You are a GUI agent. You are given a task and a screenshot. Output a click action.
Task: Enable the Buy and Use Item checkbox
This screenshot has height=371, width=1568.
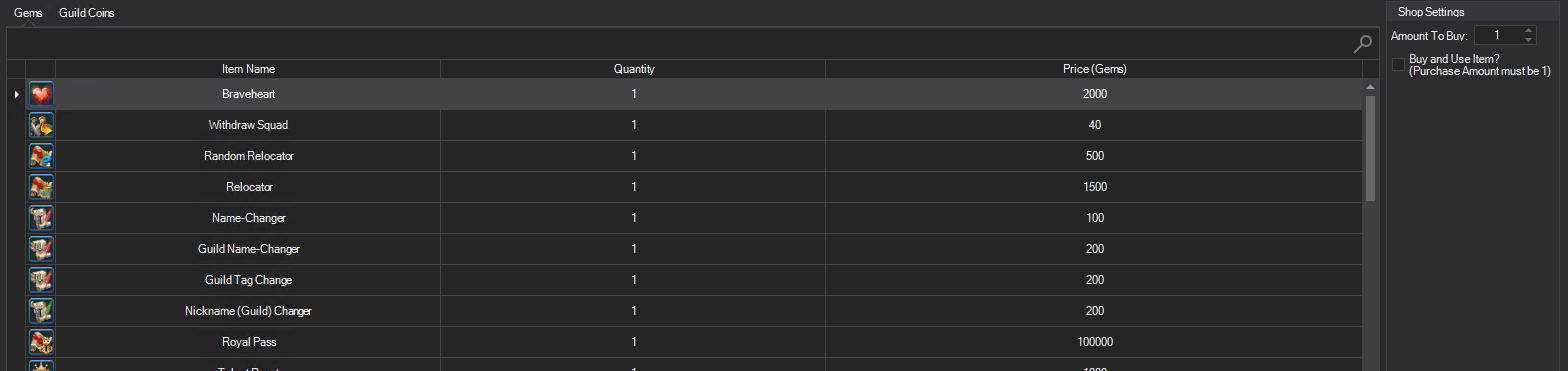coord(1398,65)
